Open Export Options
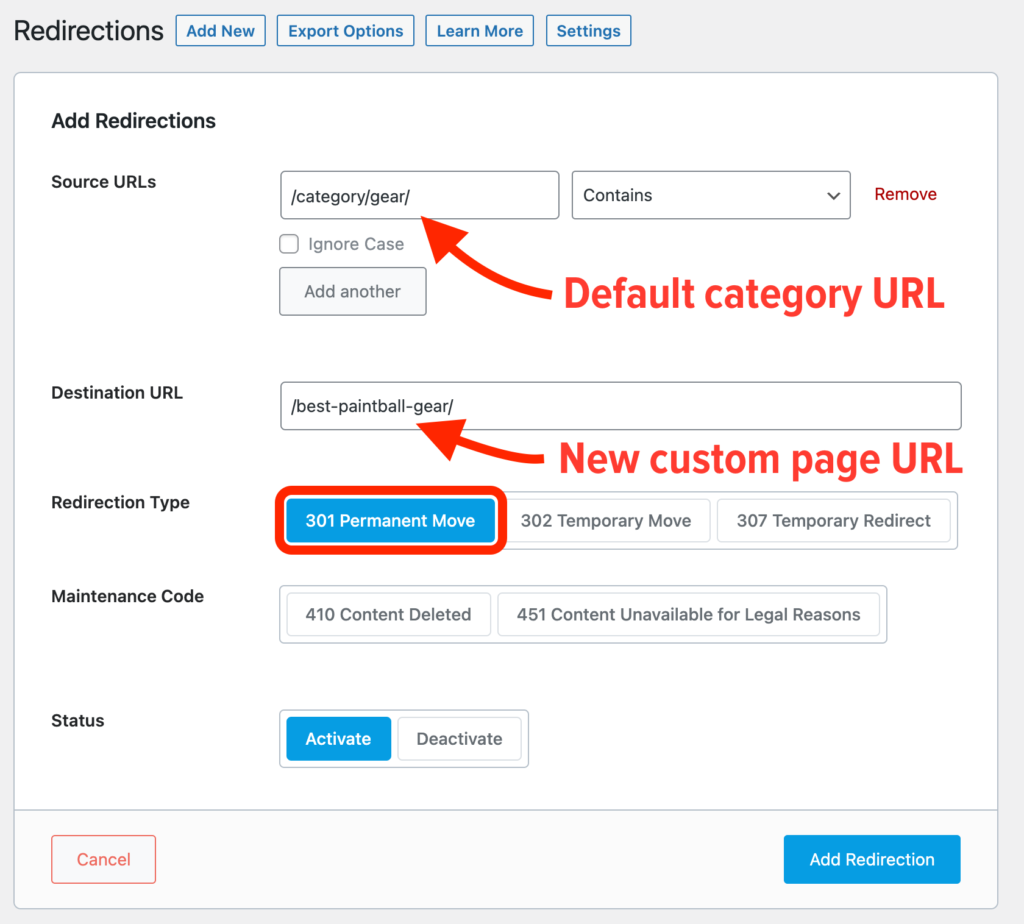 coord(345,31)
